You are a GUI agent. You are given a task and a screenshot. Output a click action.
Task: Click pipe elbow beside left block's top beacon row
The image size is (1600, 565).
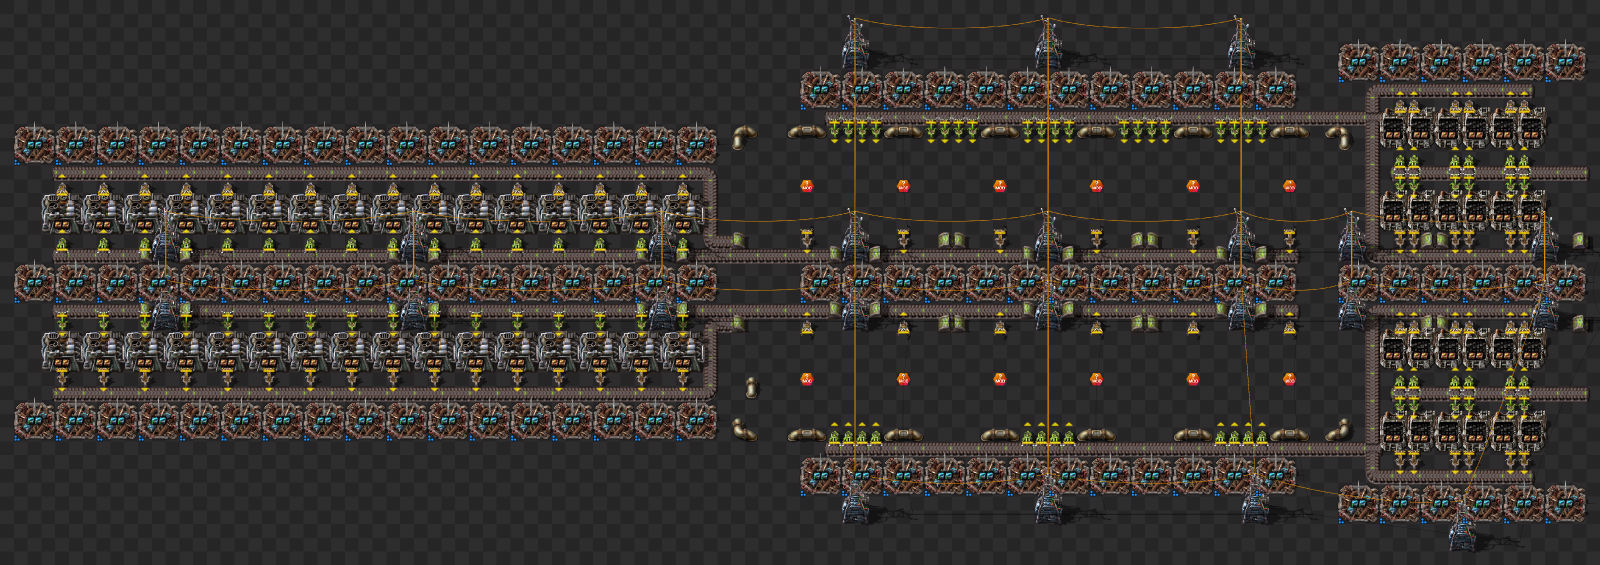point(744,137)
